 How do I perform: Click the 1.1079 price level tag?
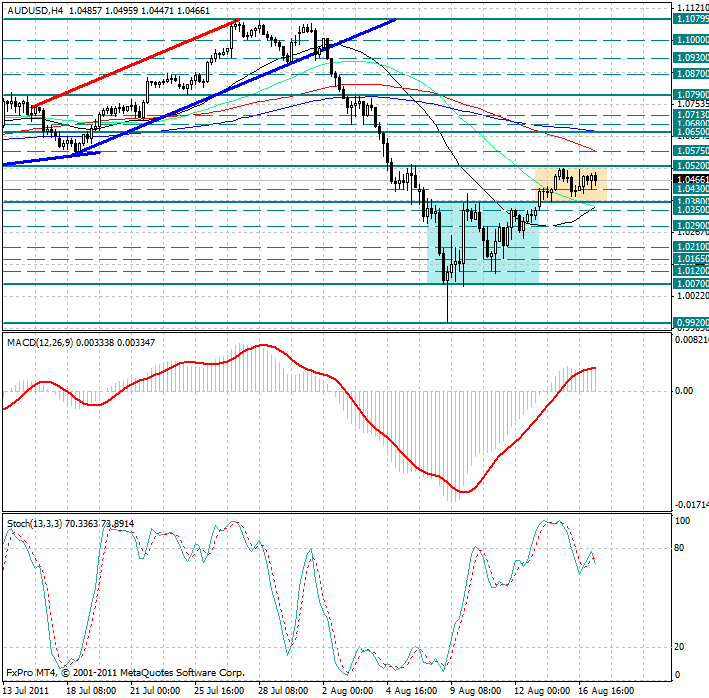coord(691,19)
